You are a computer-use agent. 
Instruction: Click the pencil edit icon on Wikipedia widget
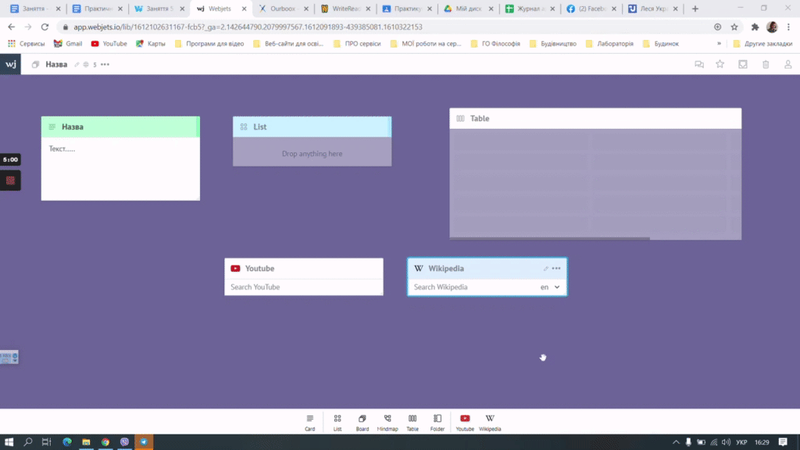(546, 268)
